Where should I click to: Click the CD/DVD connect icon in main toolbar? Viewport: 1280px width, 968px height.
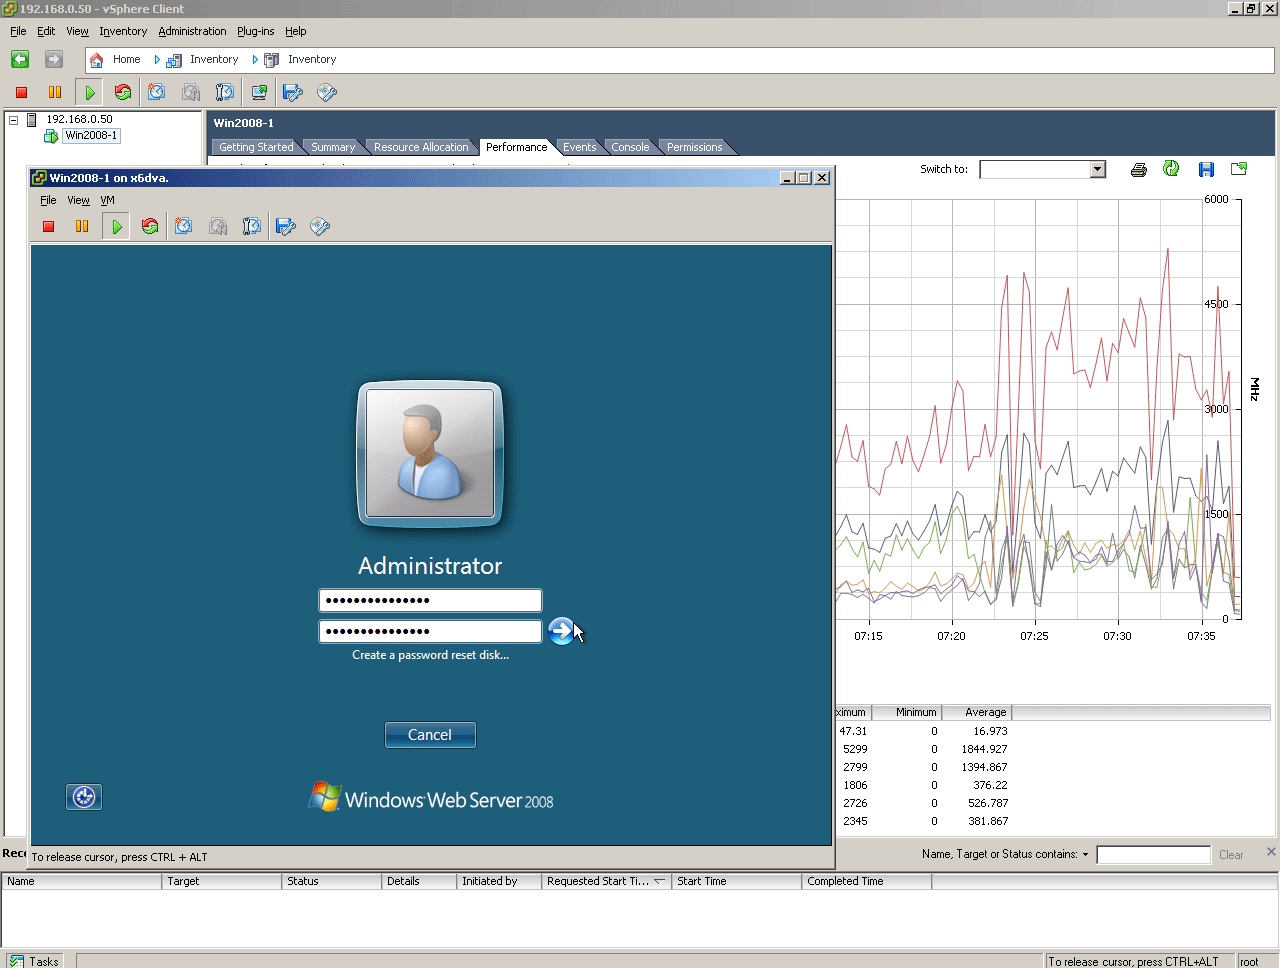pos(327,92)
